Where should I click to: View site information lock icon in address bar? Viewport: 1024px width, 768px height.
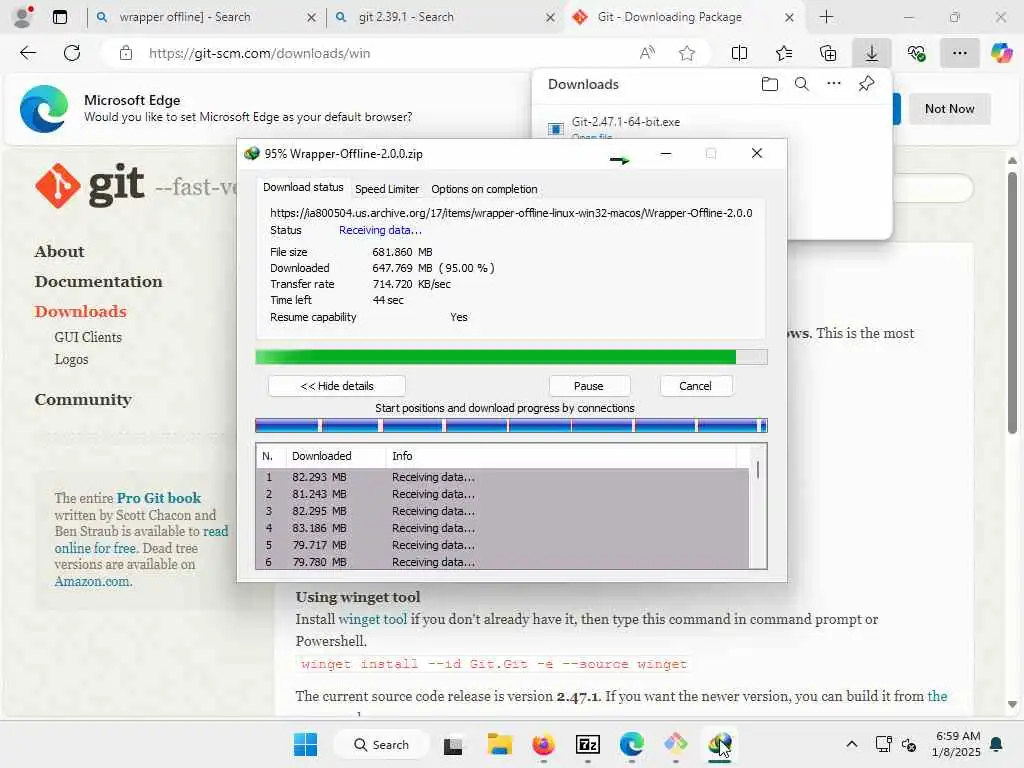coord(126,53)
